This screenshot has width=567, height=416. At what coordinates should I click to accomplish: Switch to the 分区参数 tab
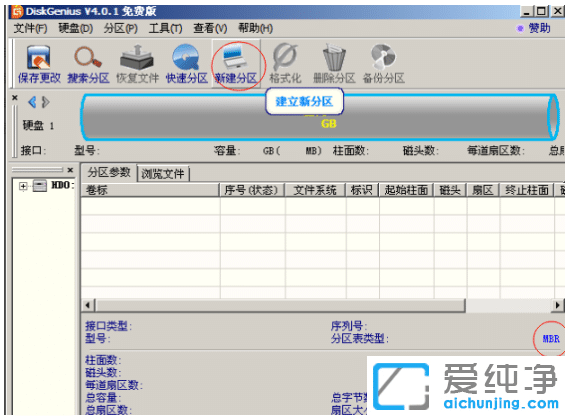point(109,172)
